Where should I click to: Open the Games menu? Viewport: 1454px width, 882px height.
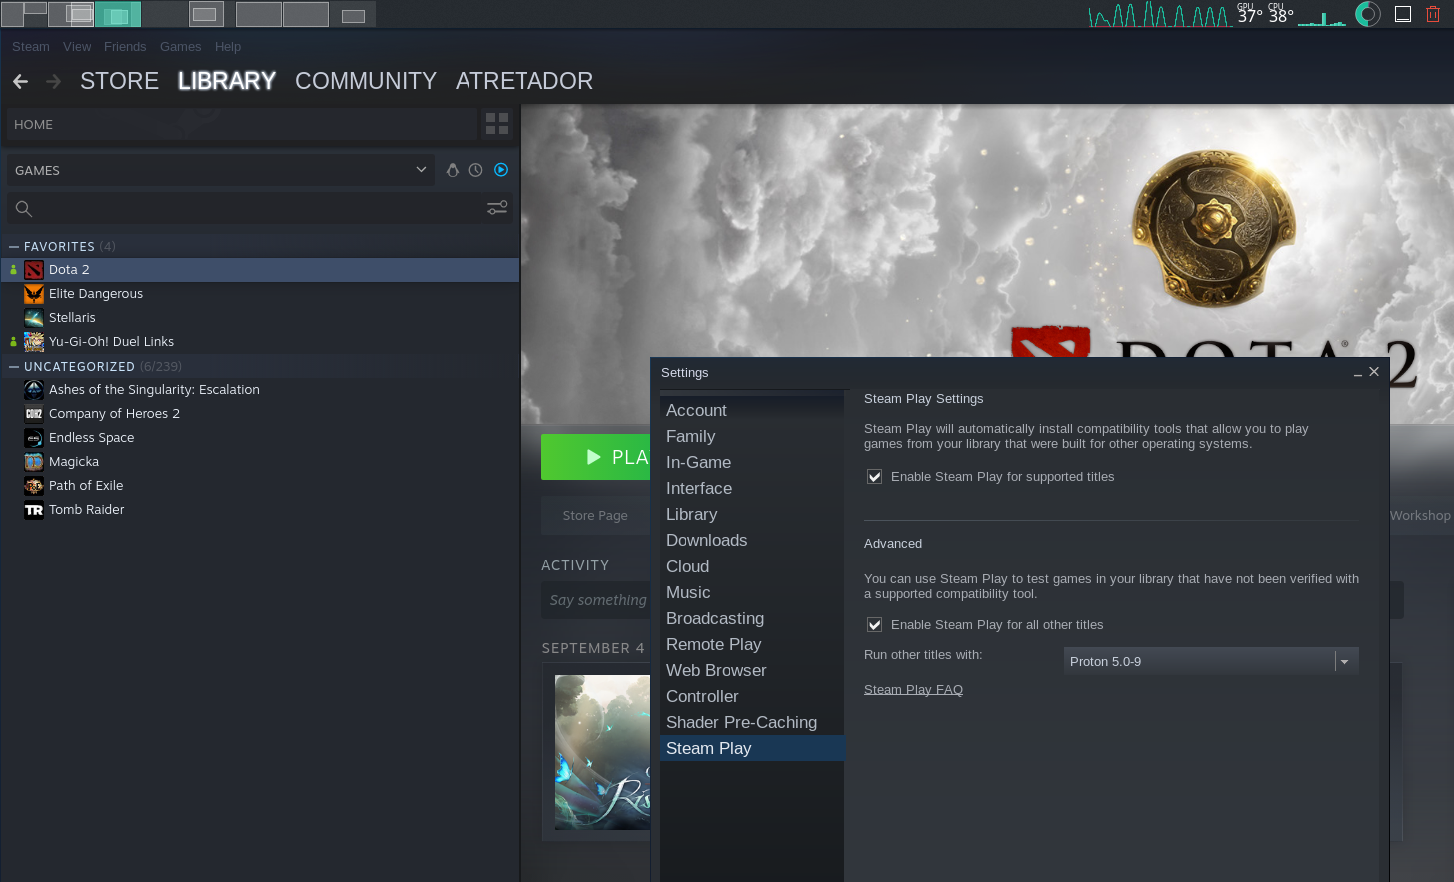[181, 47]
